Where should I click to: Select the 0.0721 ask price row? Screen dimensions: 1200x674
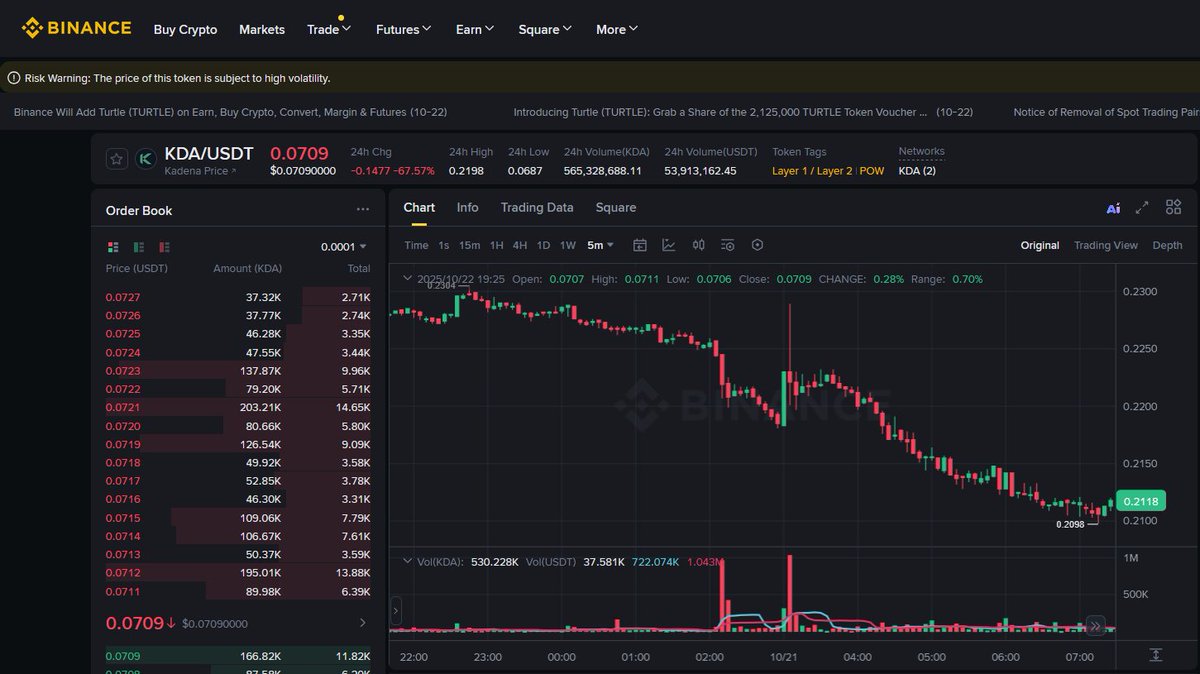[238, 408]
